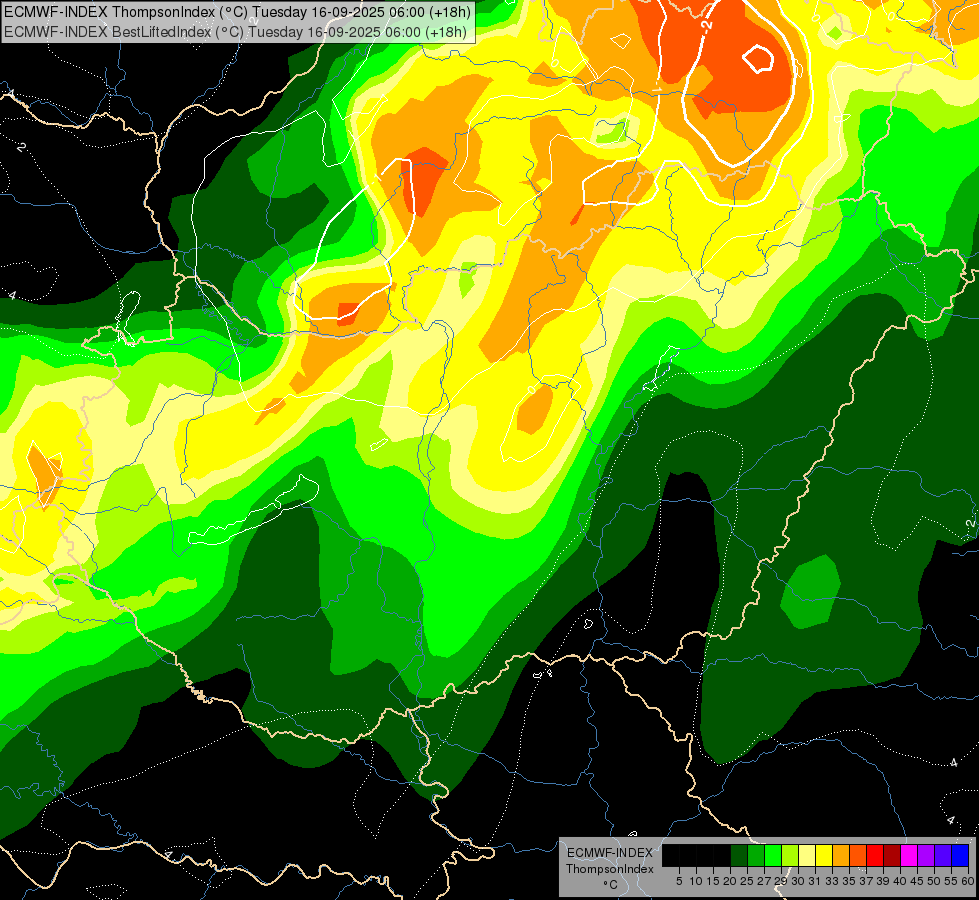This screenshot has height=900, width=979.
Task: Click legend scale value 27
Action: tap(764, 881)
